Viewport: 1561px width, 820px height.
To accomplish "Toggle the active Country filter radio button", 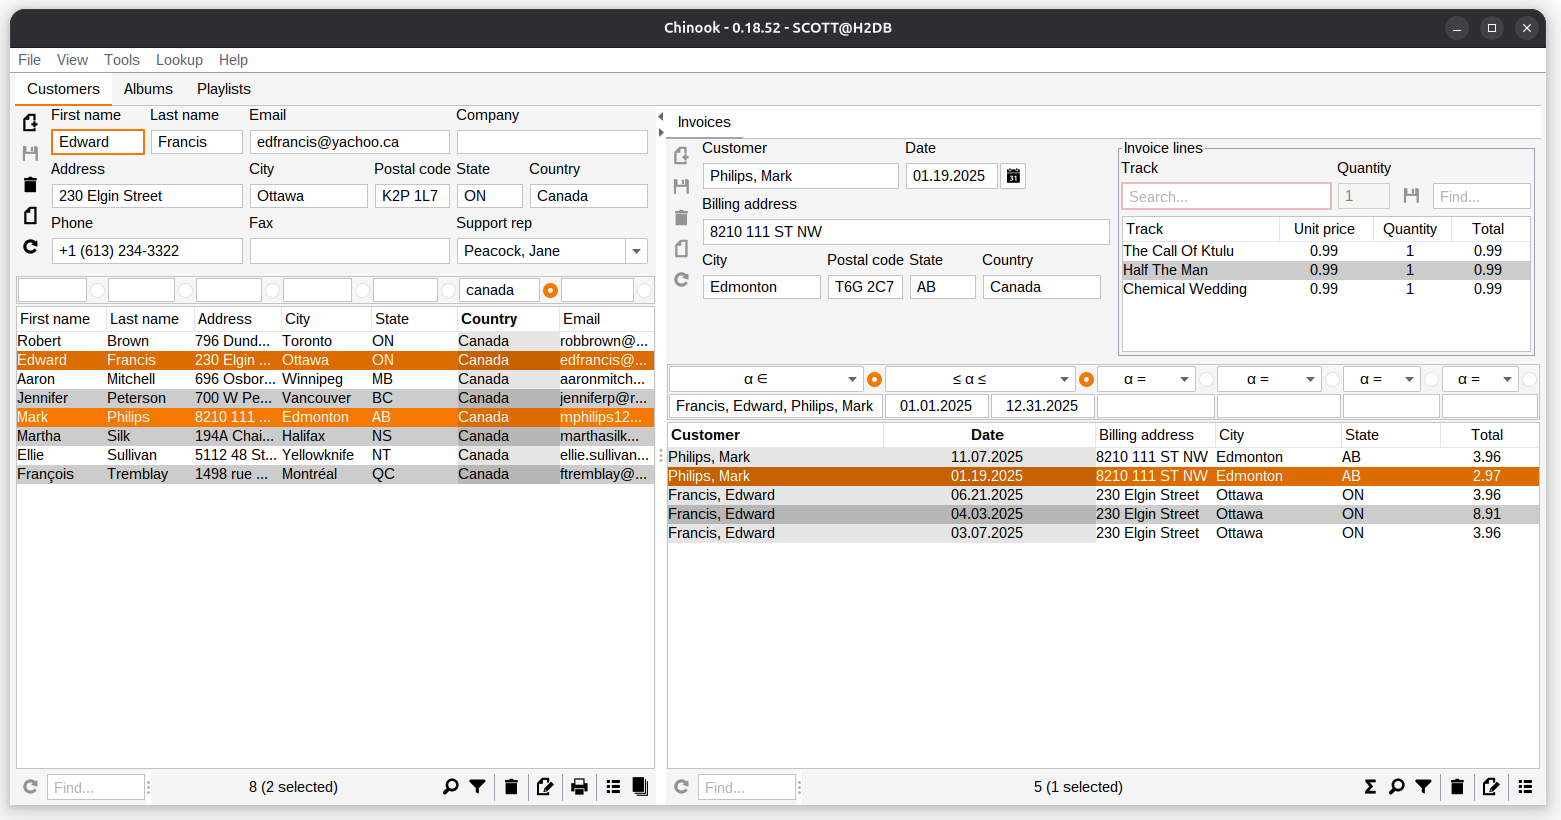I will 550,291.
